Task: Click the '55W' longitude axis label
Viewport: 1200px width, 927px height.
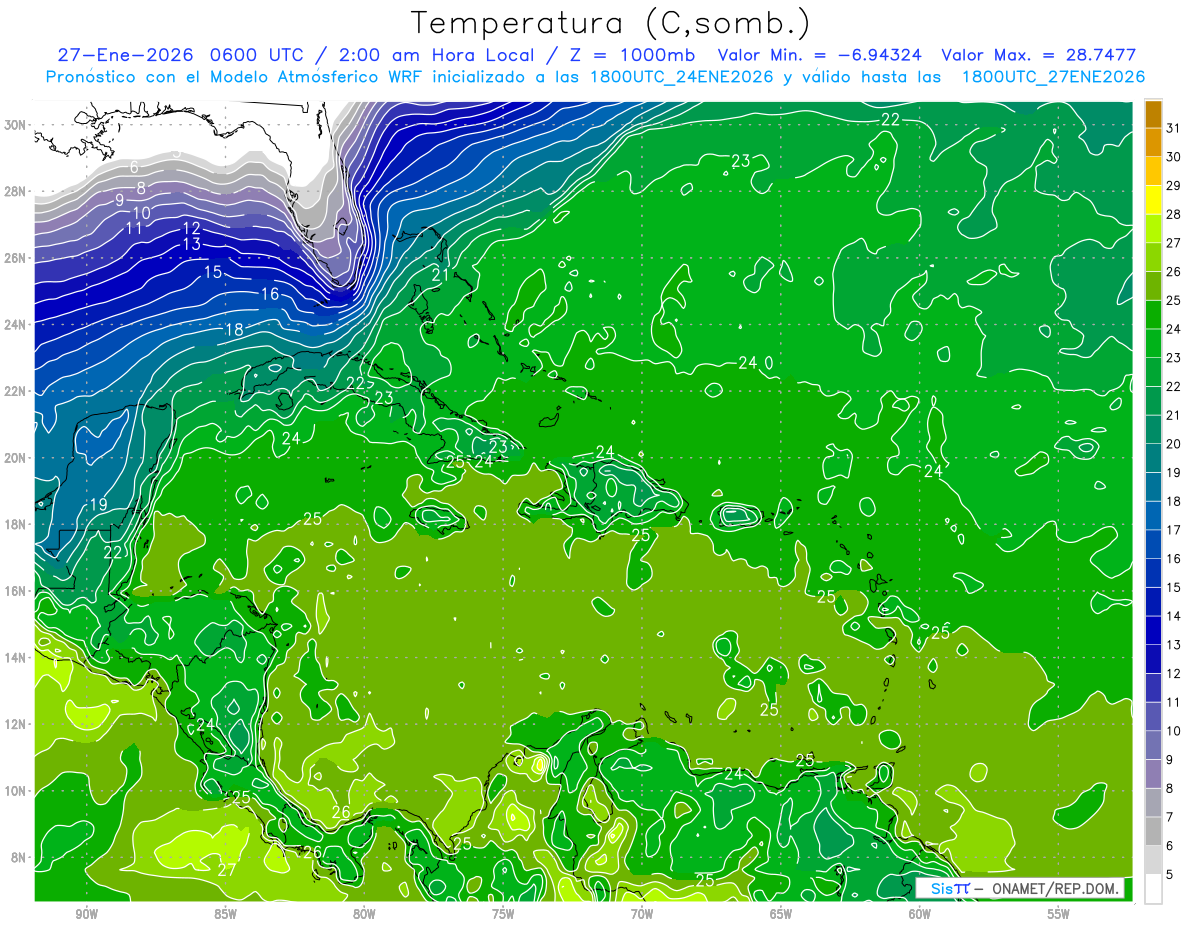Action: point(1058,915)
